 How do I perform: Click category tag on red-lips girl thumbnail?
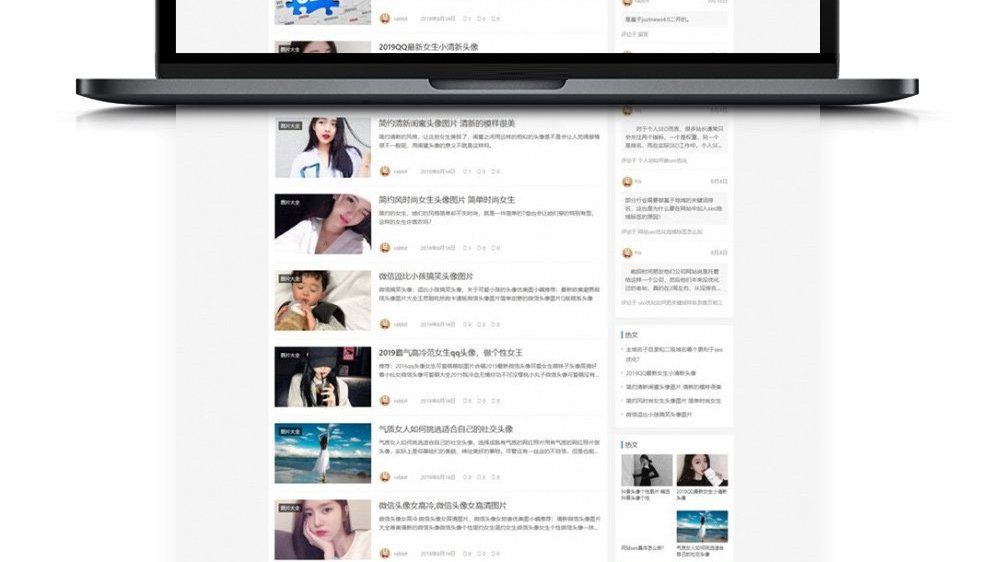290,126
